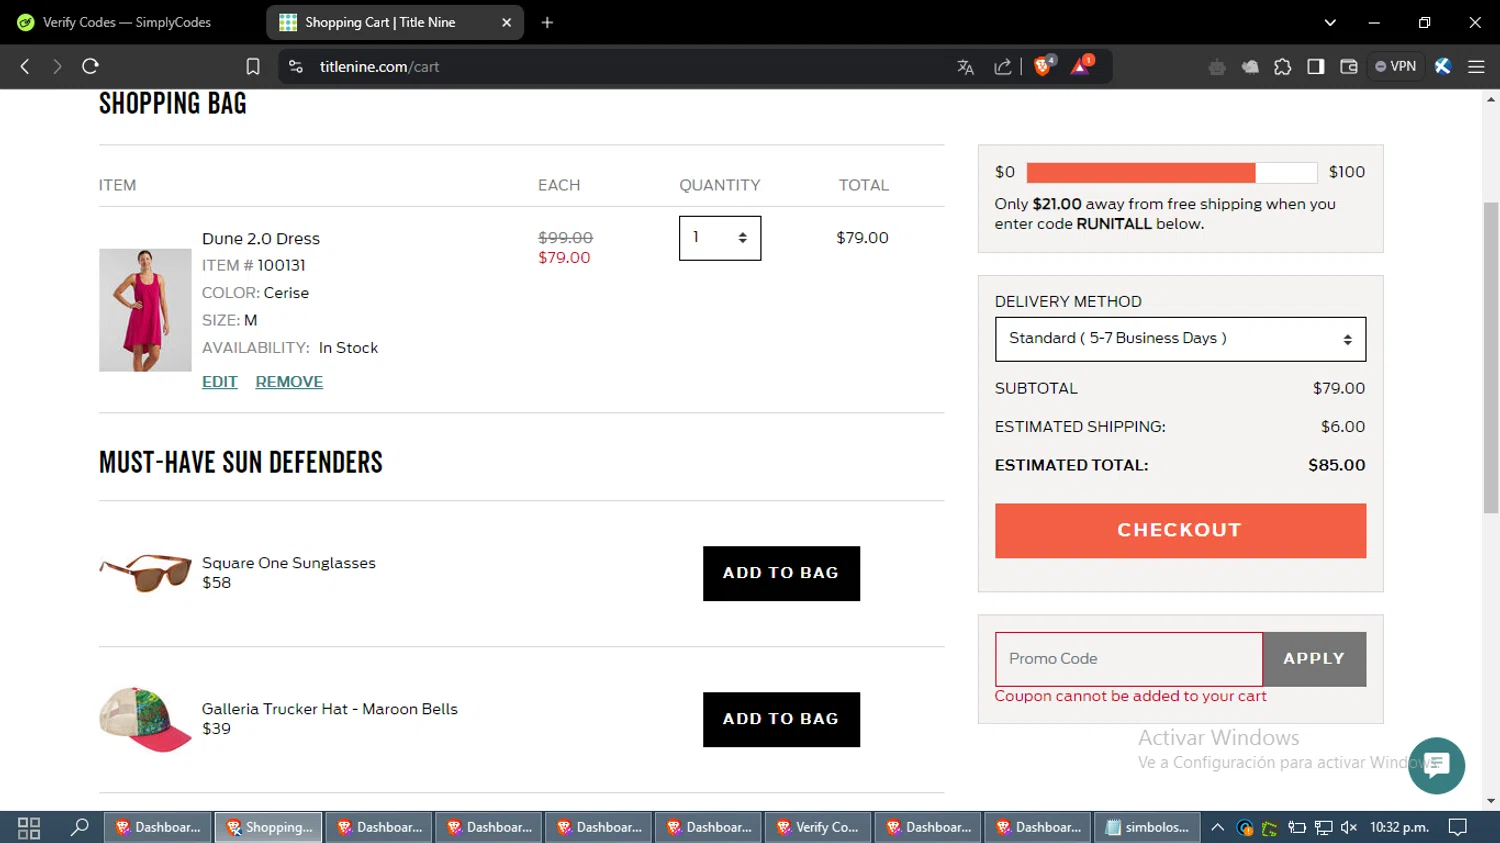Click the orange CHECKOUT button
The width and height of the screenshot is (1500, 843).
pyautogui.click(x=1180, y=530)
